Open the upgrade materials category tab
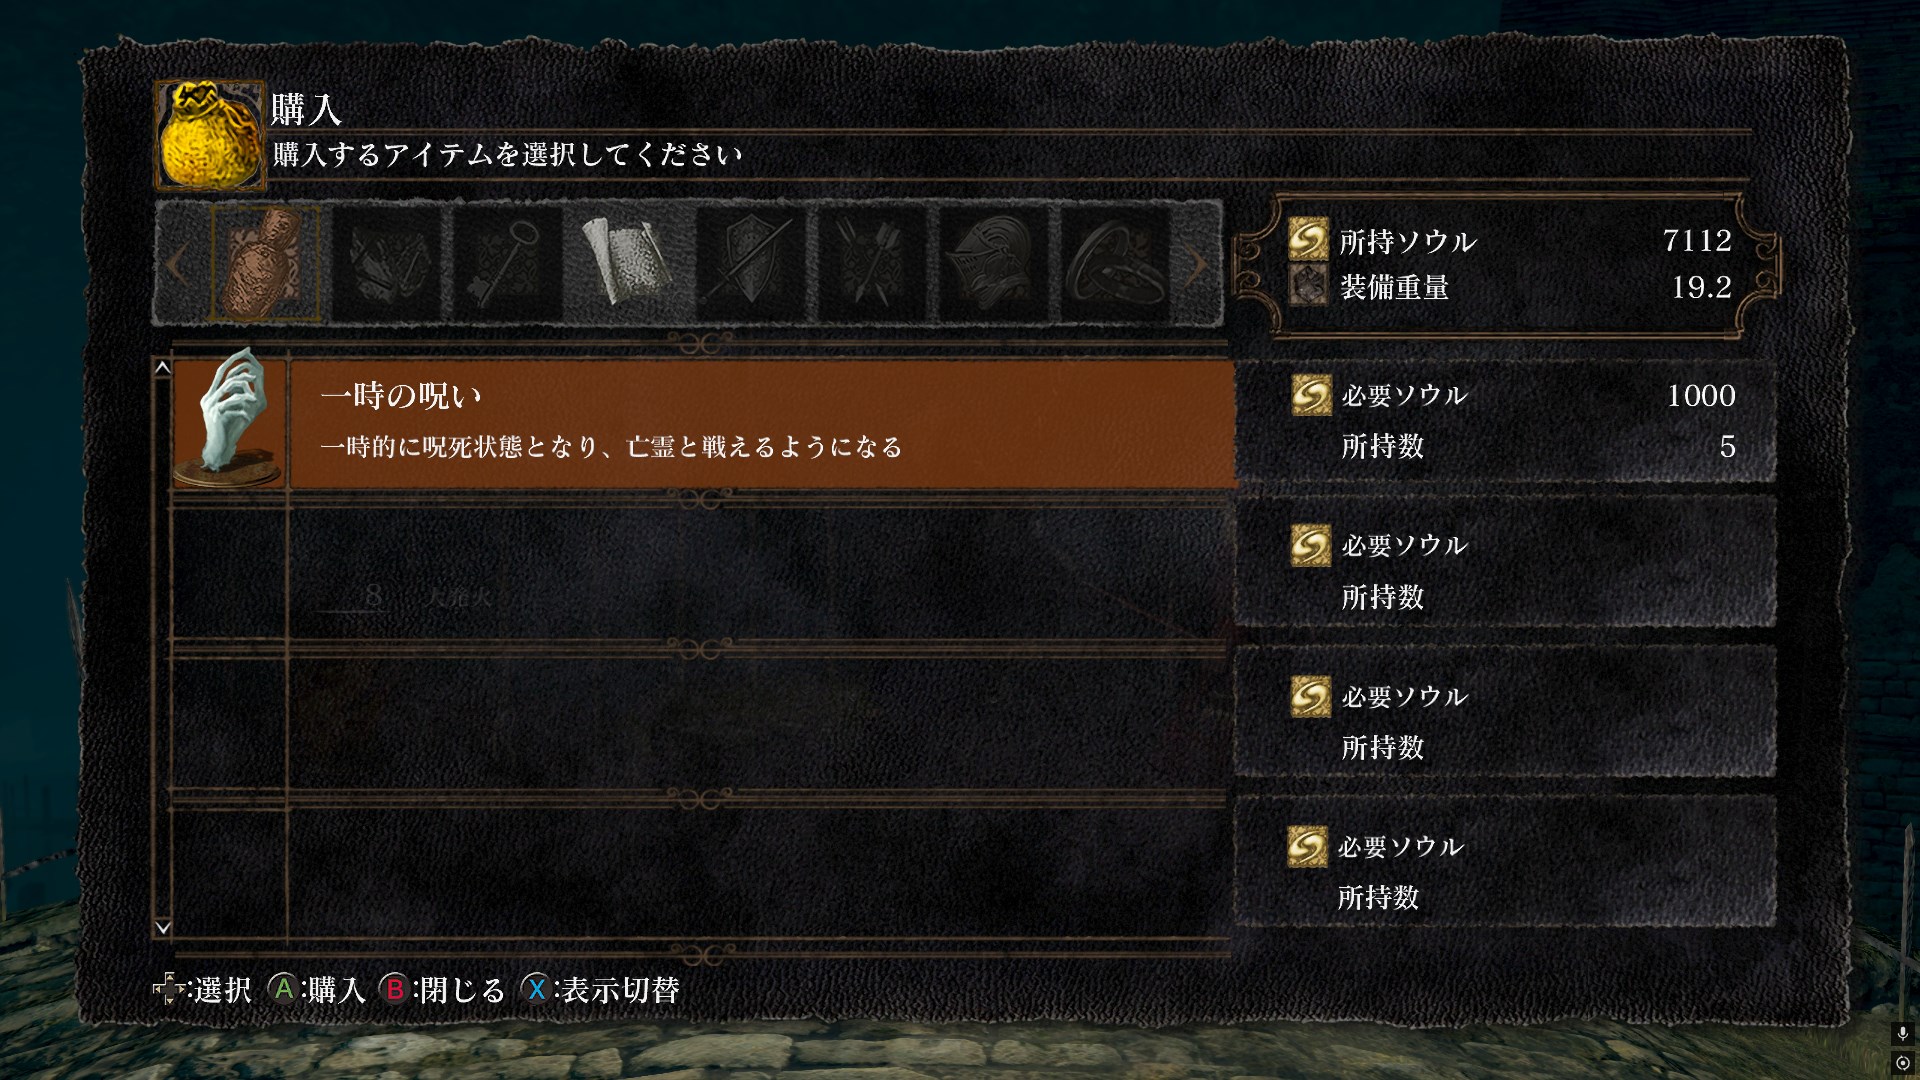 [x=387, y=264]
